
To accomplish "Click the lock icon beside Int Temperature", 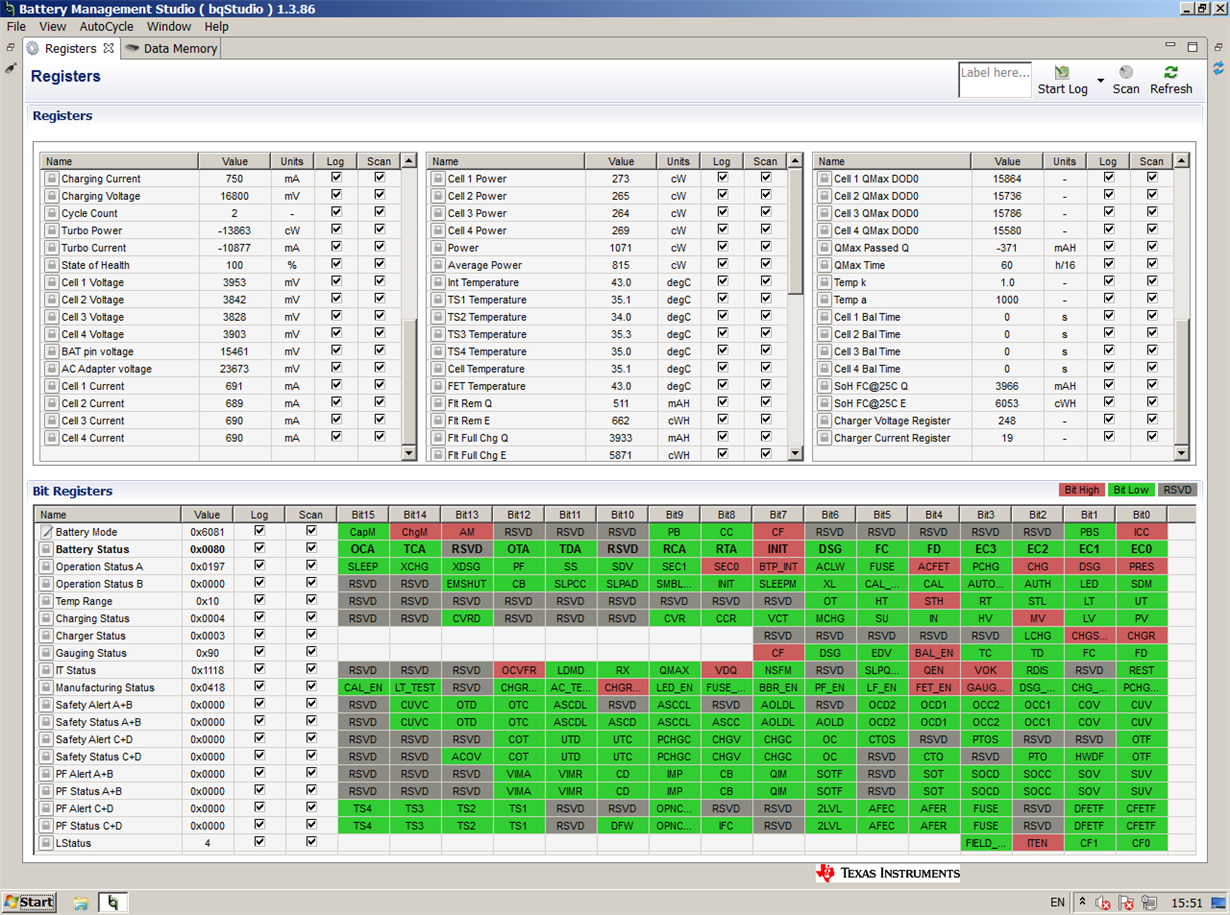I will click(x=438, y=282).
